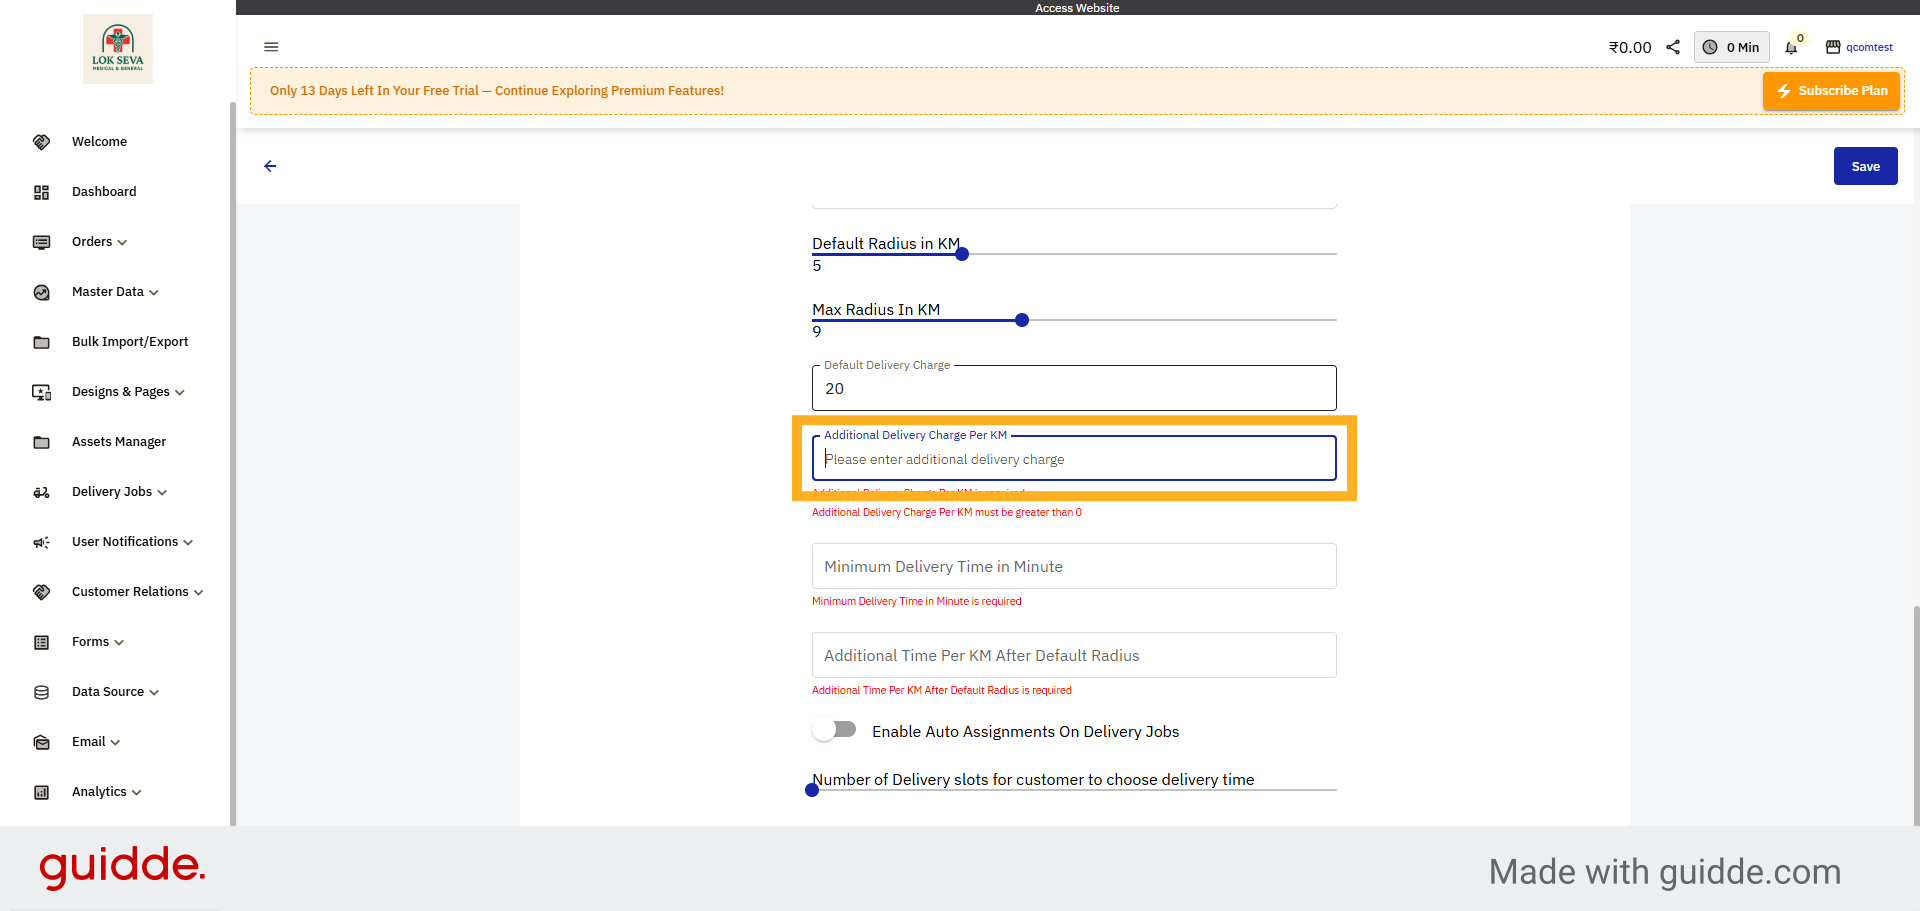This screenshot has width=1920, height=911.
Task: Click the Email envelope icon
Action: tap(41, 742)
